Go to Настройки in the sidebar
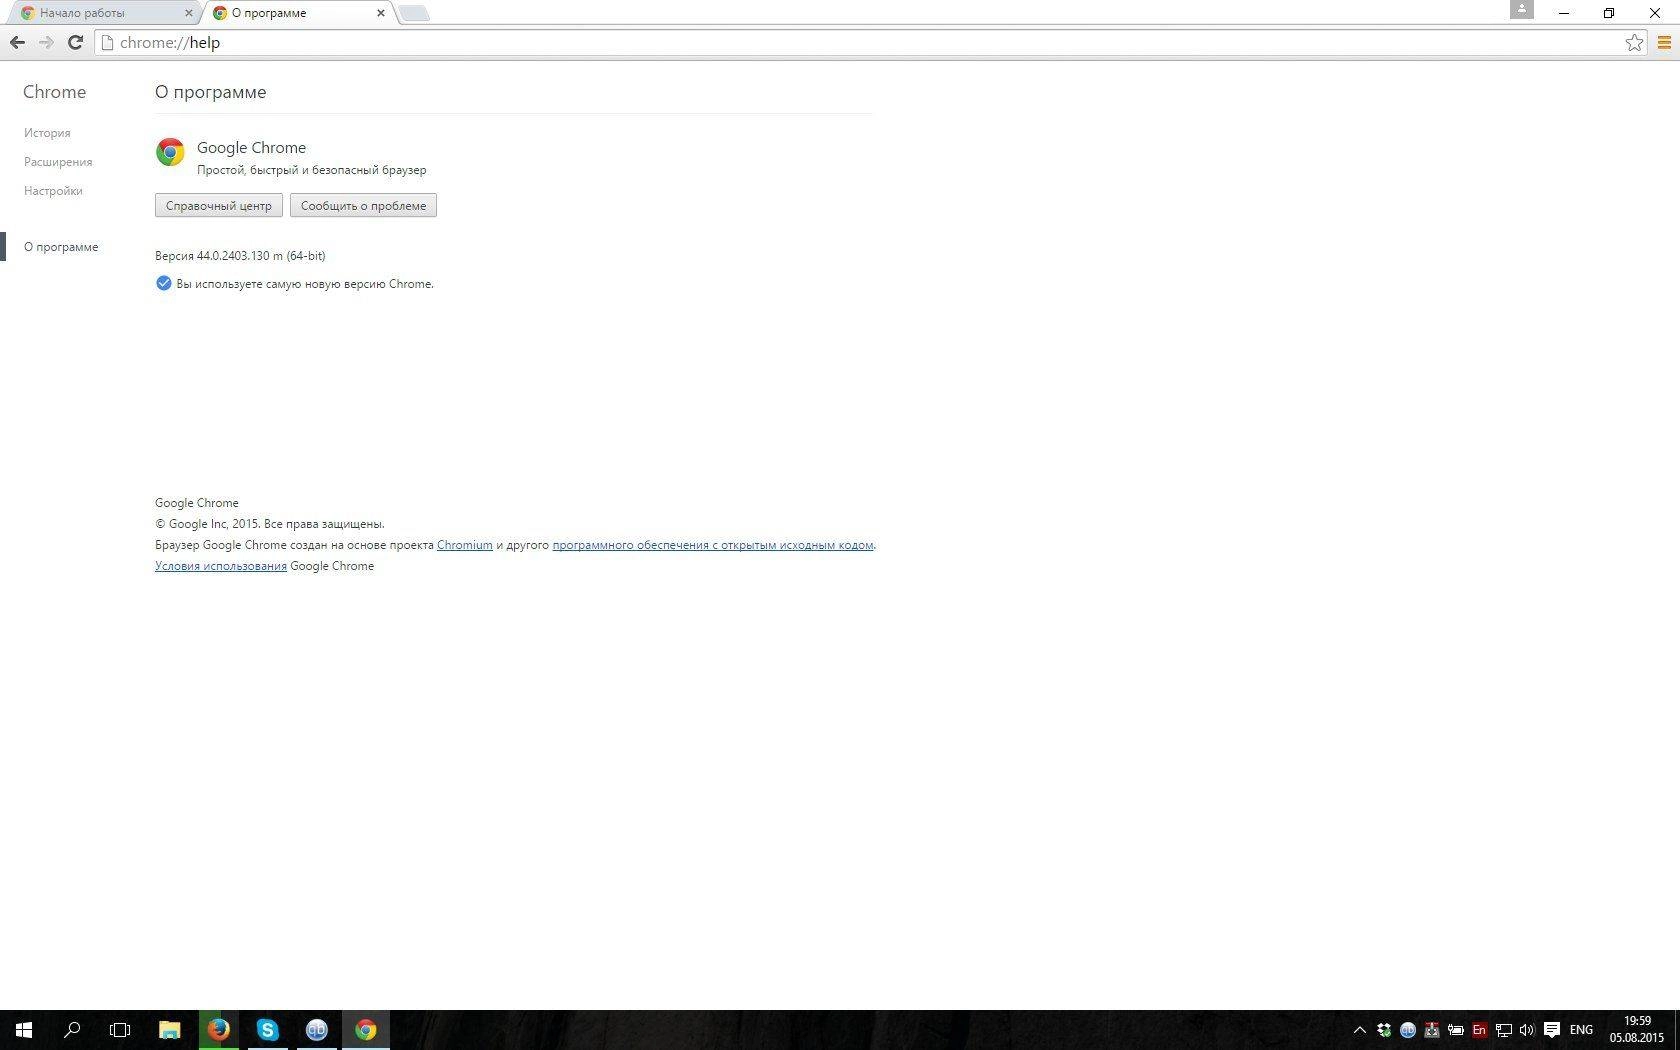This screenshot has height=1050, width=1680. tap(53, 191)
